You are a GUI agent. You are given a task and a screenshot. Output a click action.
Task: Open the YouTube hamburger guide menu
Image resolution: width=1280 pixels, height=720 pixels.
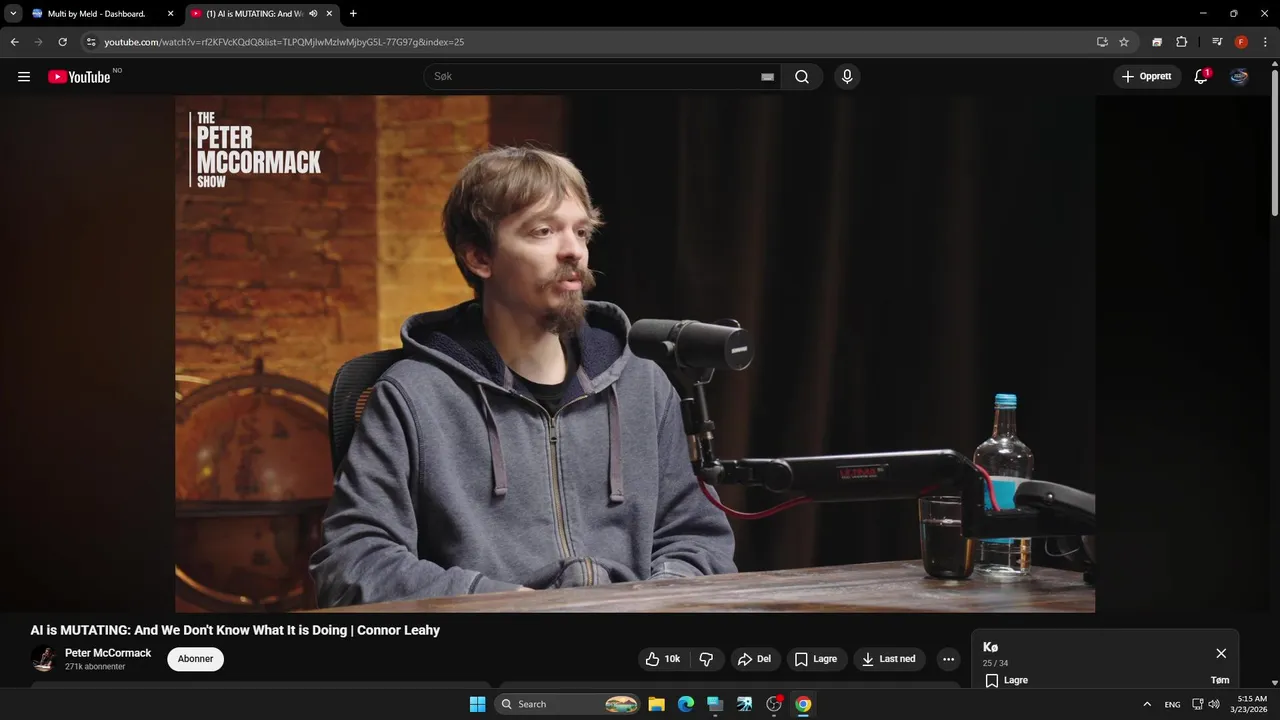point(24,77)
